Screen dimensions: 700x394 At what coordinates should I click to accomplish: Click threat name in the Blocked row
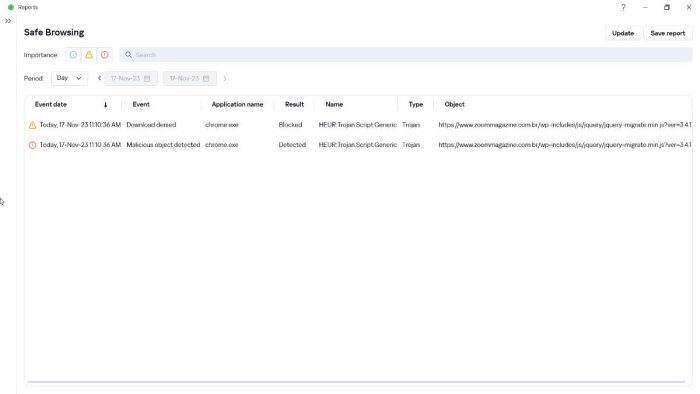point(358,125)
